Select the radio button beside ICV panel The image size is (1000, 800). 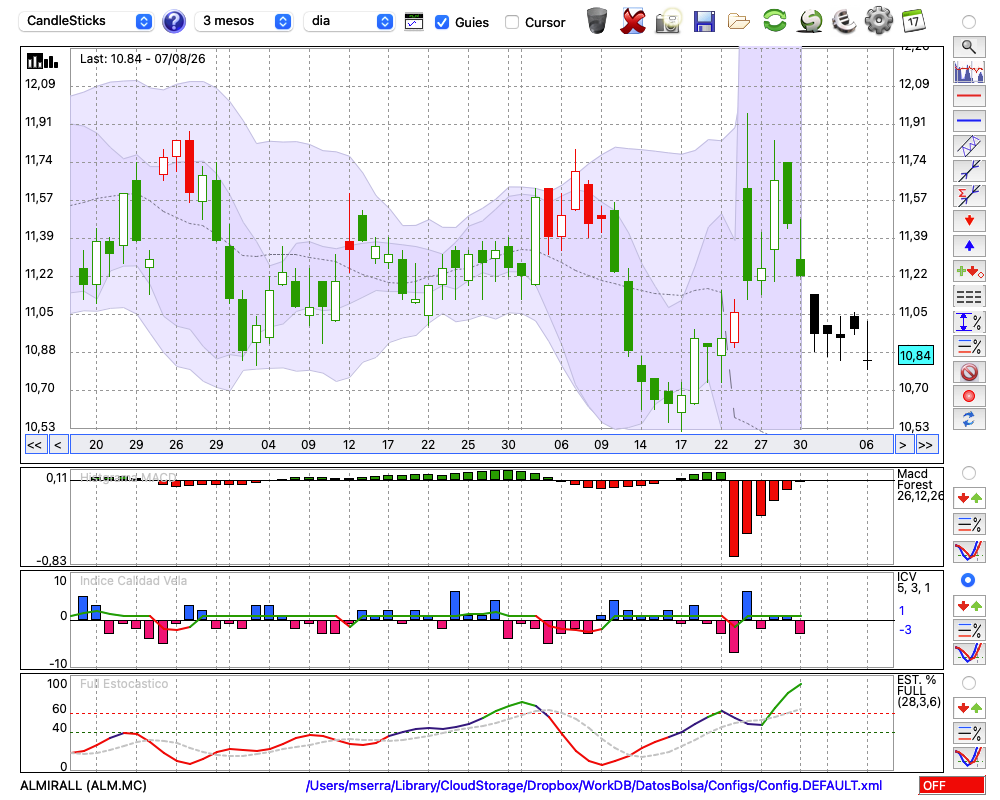click(x=968, y=580)
